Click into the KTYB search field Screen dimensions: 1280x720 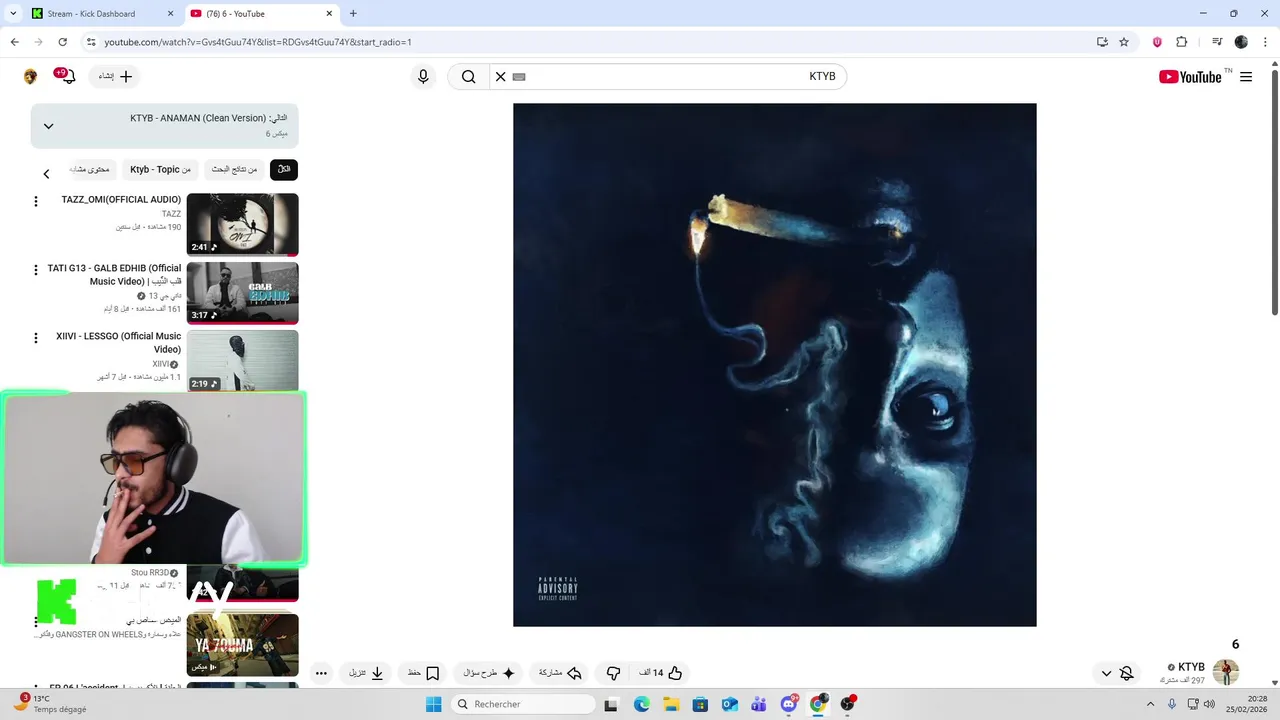tap(670, 77)
